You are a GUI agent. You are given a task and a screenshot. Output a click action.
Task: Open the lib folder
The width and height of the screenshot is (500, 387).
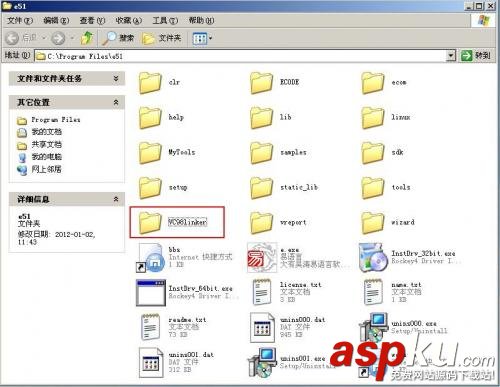click(x=261, y=118)
